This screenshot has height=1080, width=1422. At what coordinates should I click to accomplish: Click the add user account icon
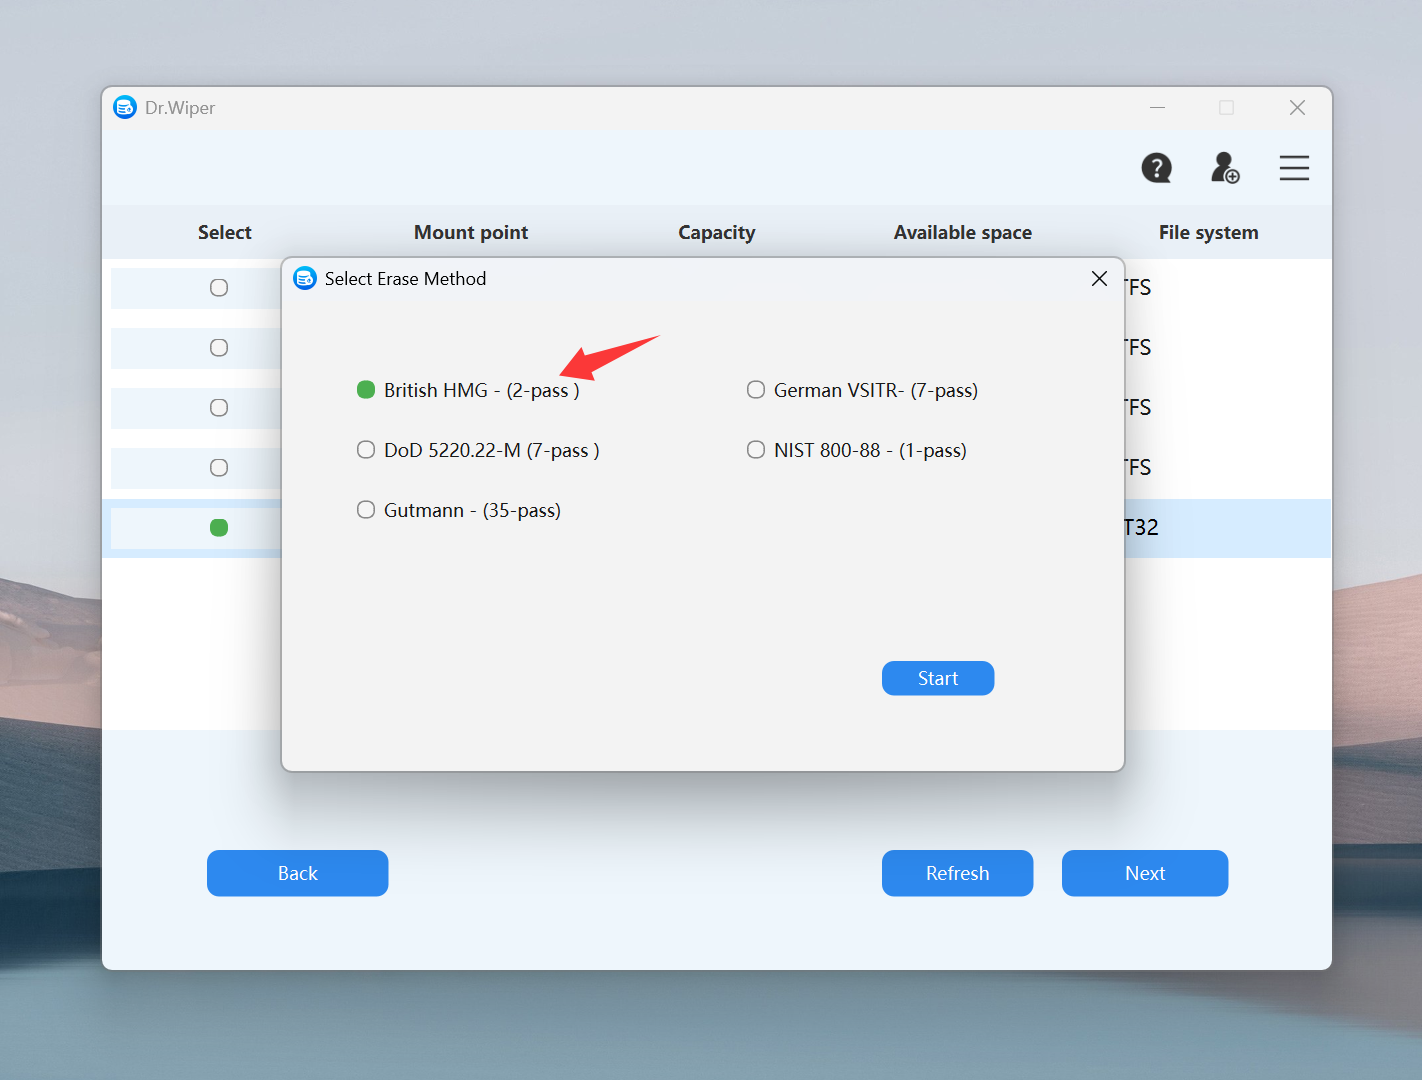pyautogui.click(x=1225, y=168)
